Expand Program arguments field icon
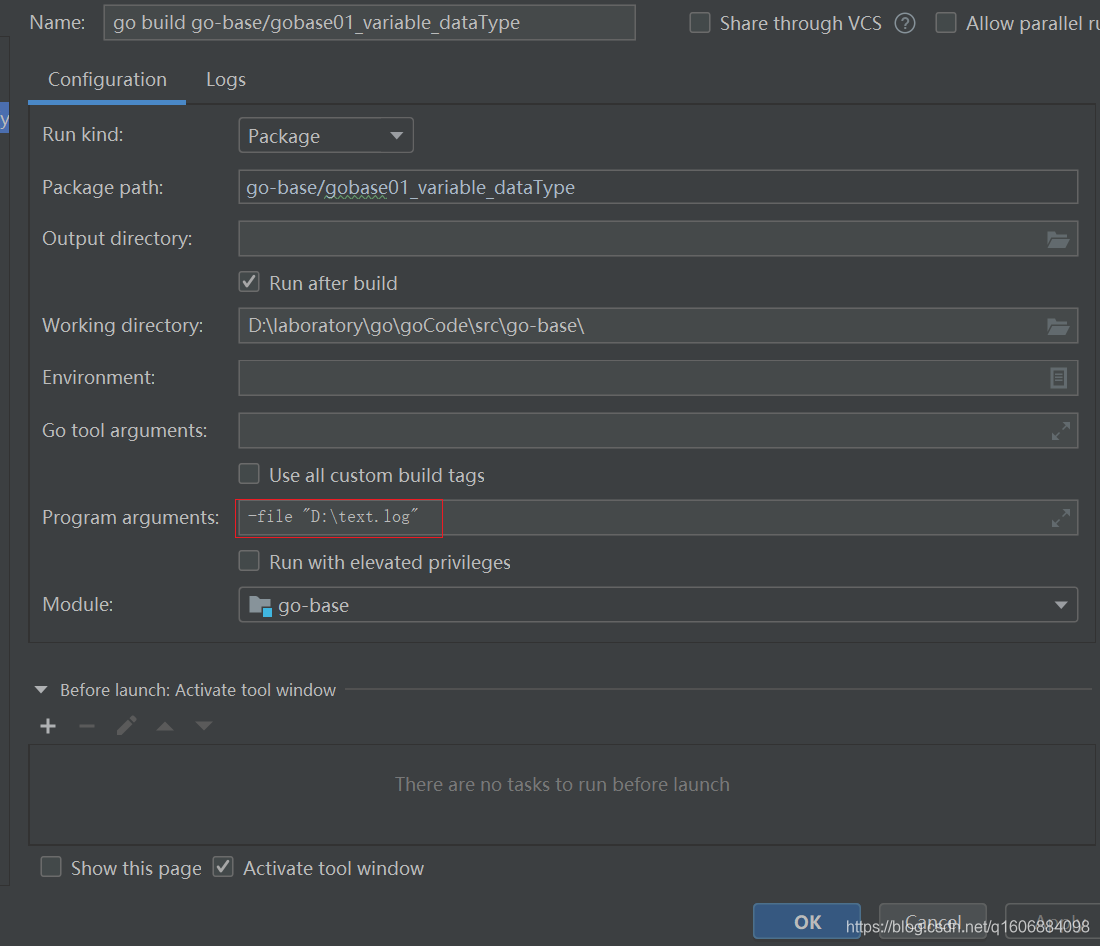1100x946 pixels. point(1061,518)
